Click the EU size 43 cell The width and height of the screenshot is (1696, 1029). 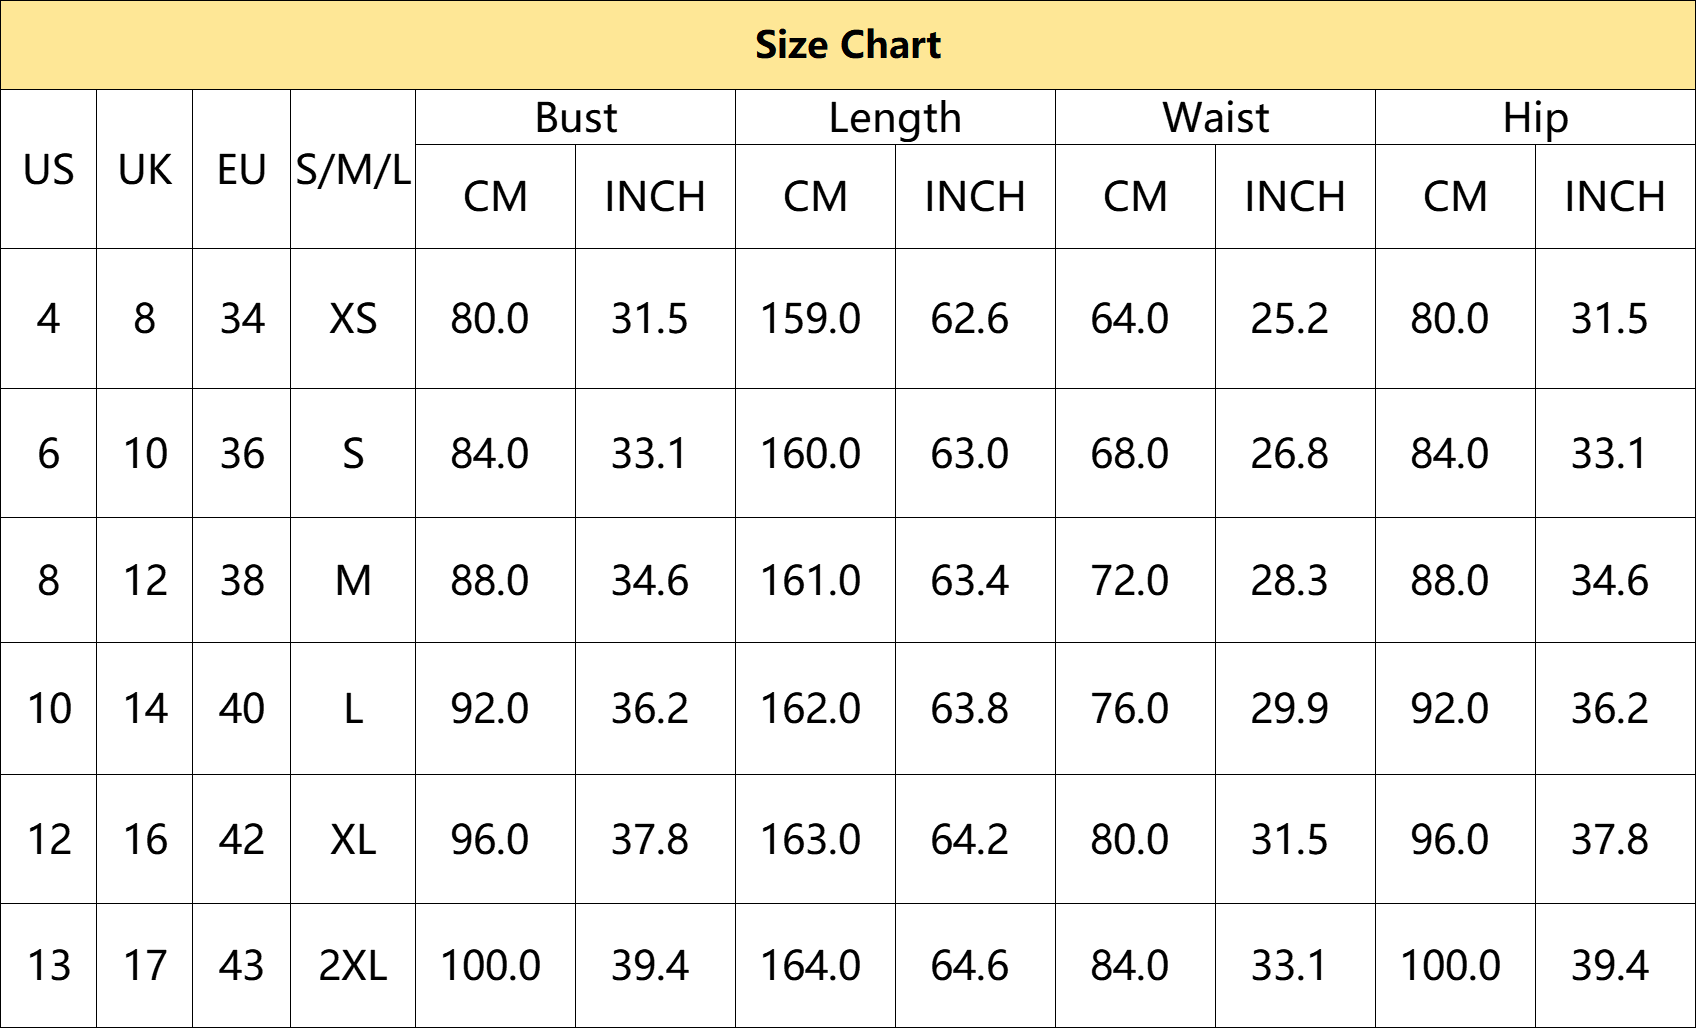point(242,966)
